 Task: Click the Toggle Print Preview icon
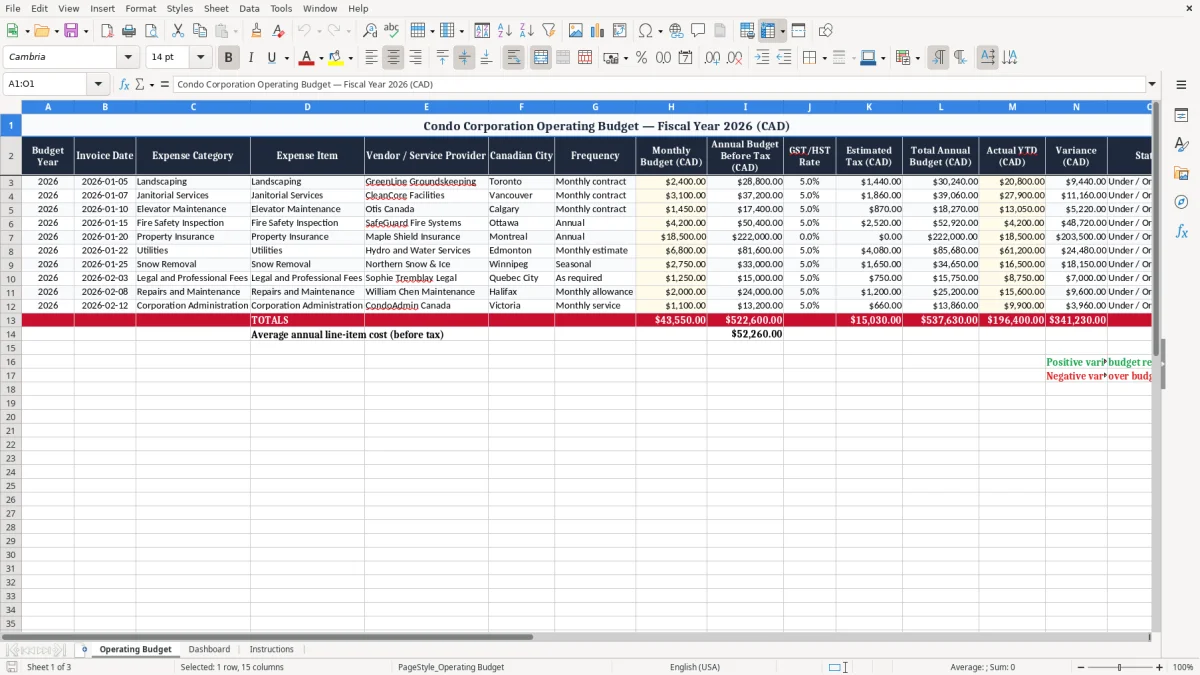[151, 31]
